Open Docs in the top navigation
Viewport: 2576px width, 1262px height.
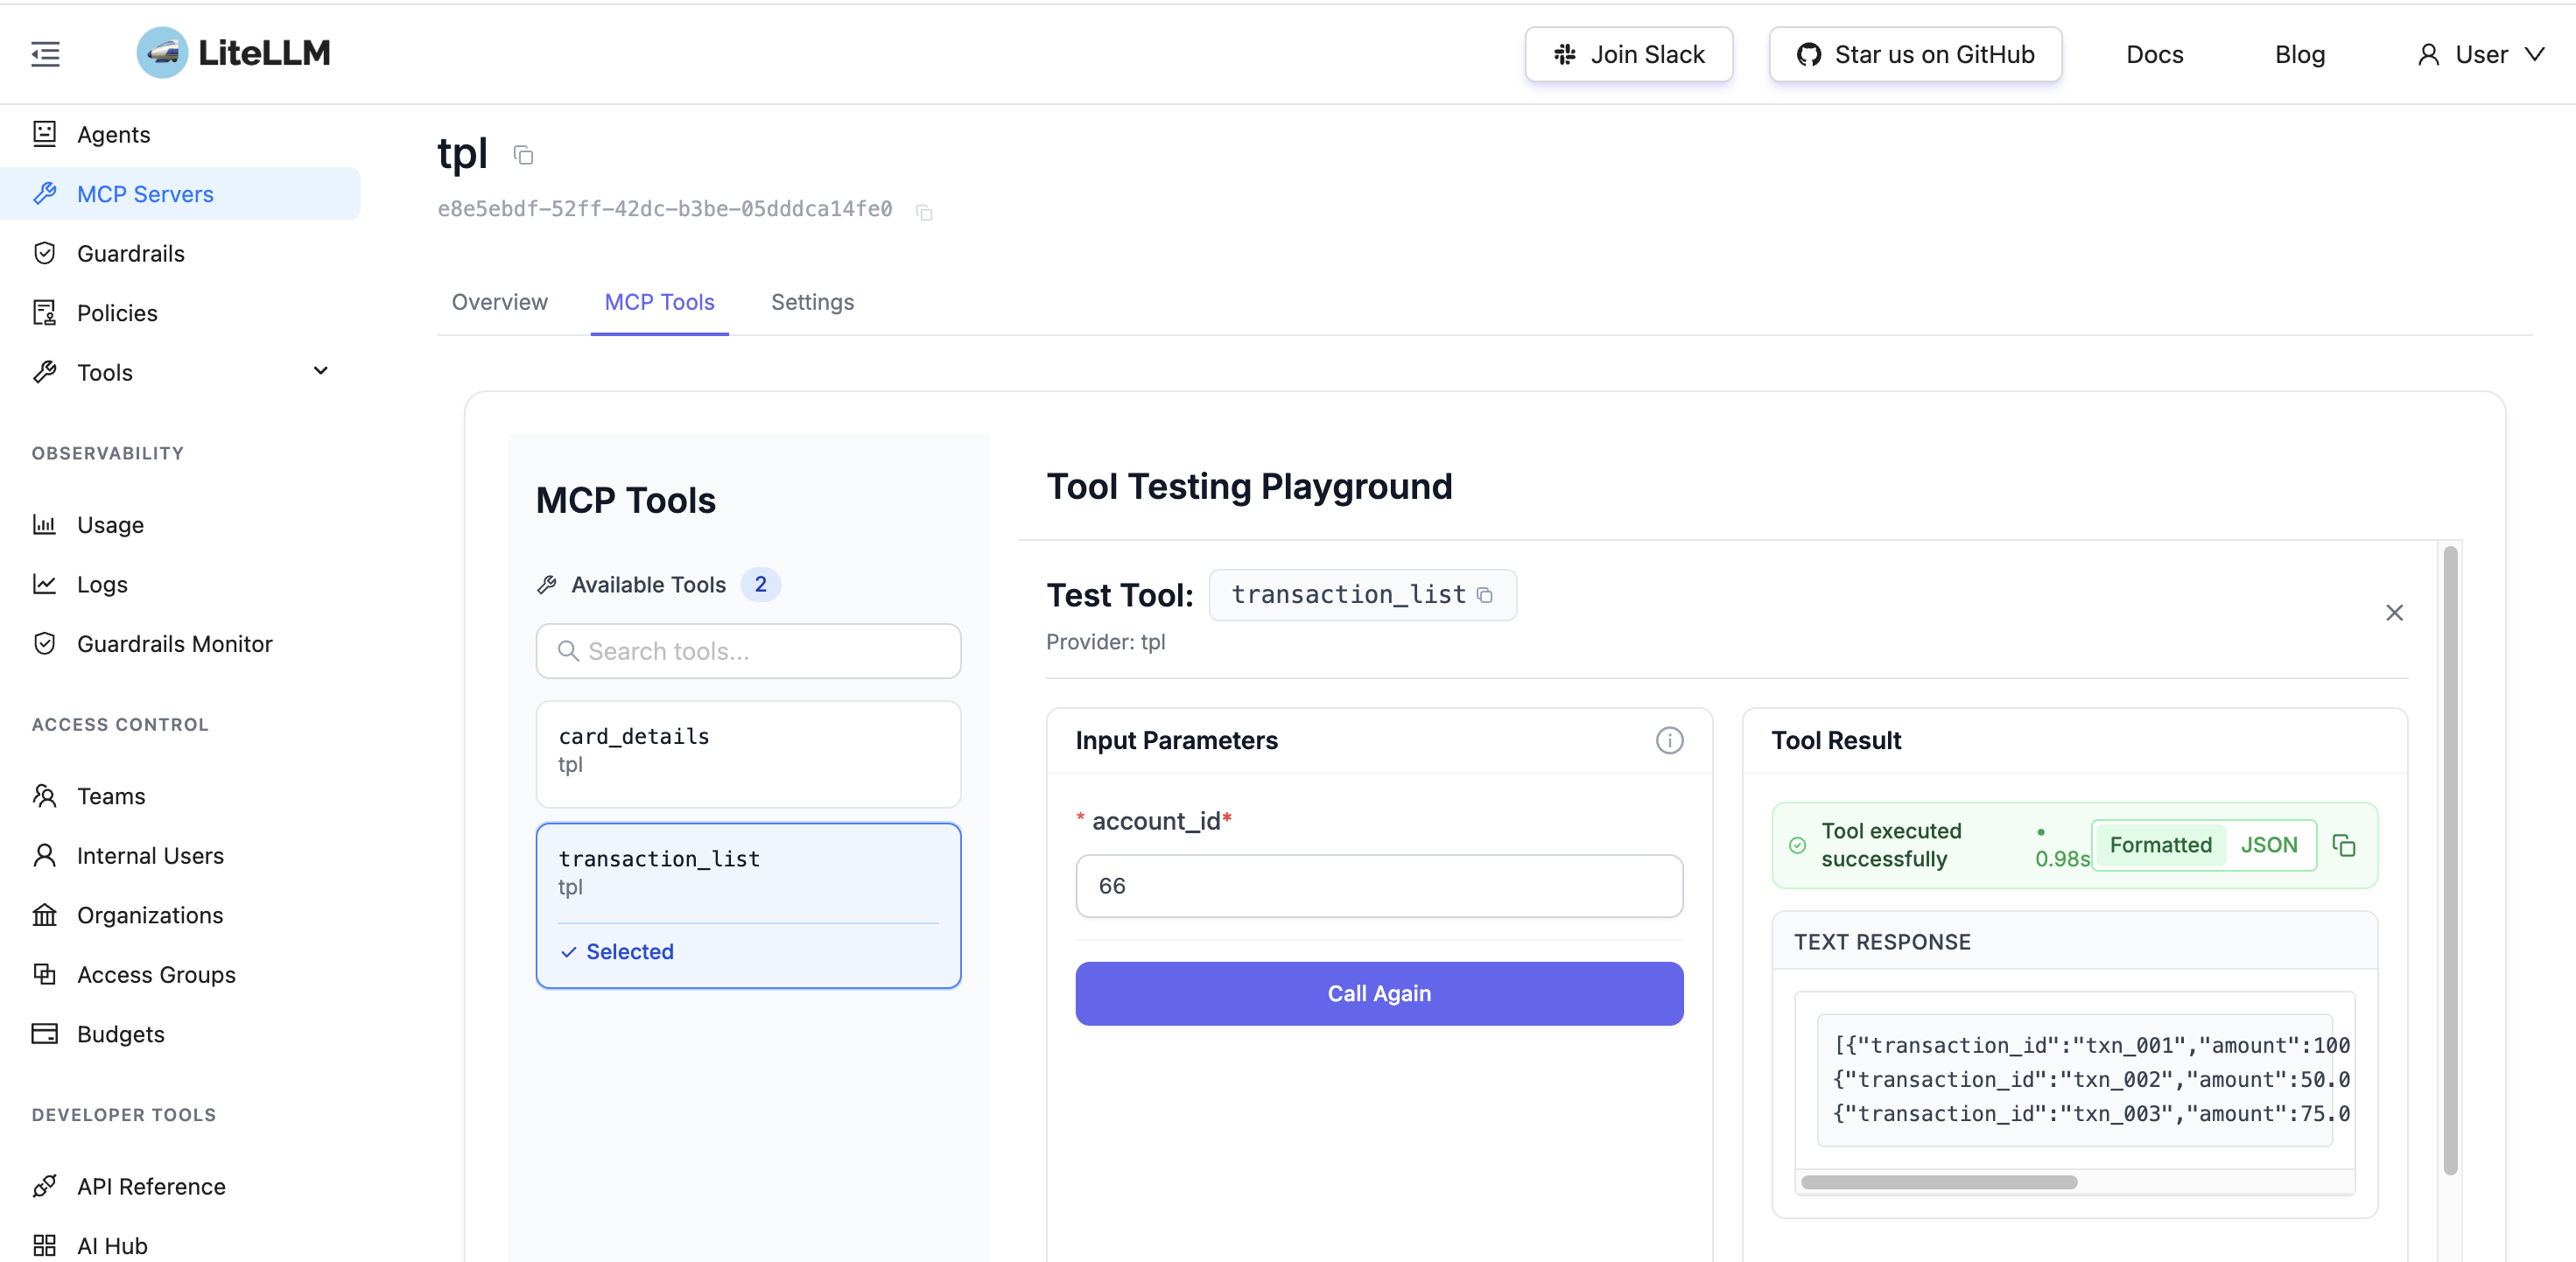tap(2154, 55)
